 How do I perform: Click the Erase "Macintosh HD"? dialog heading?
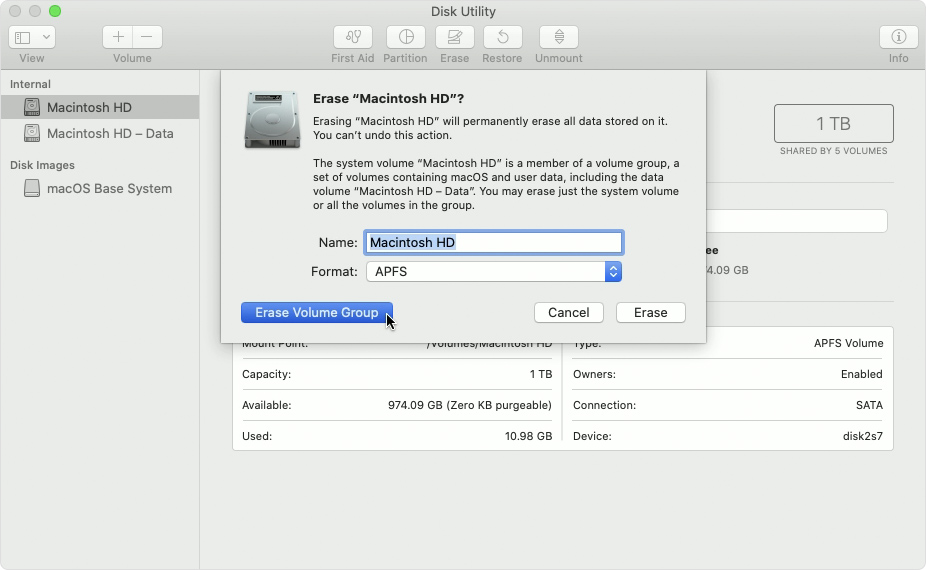tap(388, 99)
